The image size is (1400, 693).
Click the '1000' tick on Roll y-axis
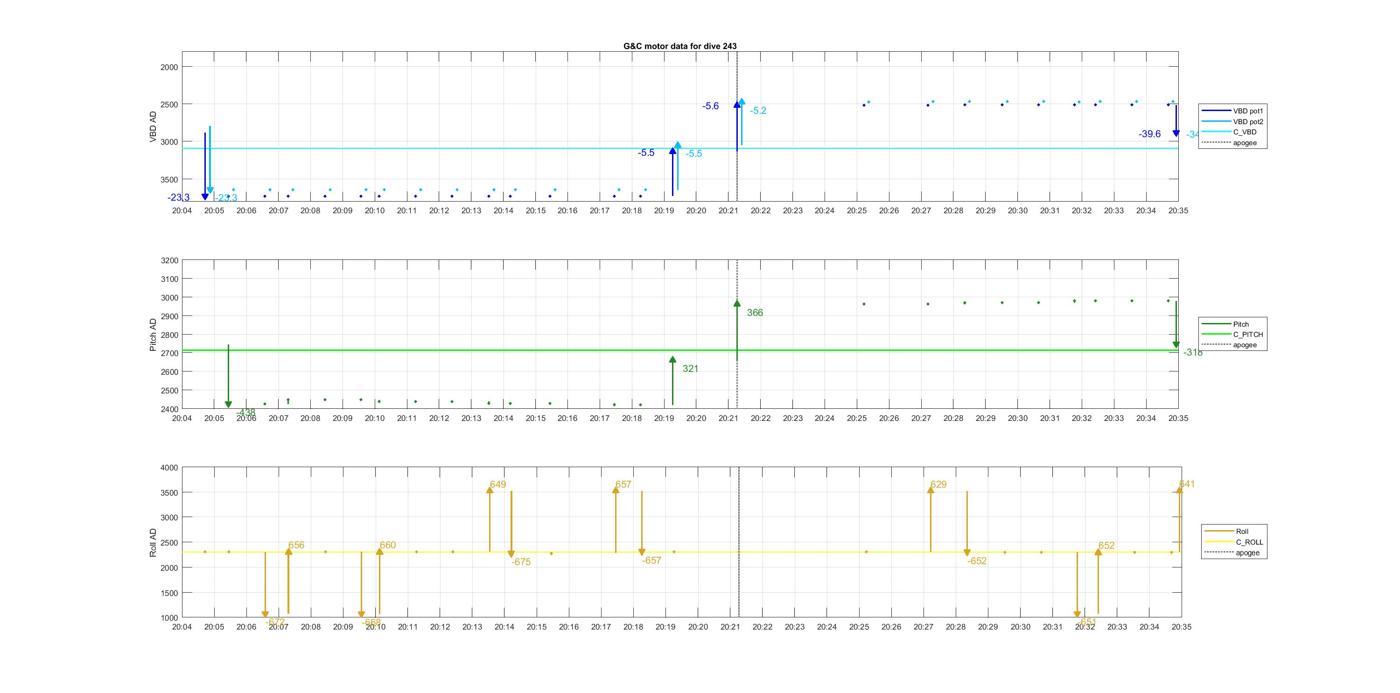(169, 618)
